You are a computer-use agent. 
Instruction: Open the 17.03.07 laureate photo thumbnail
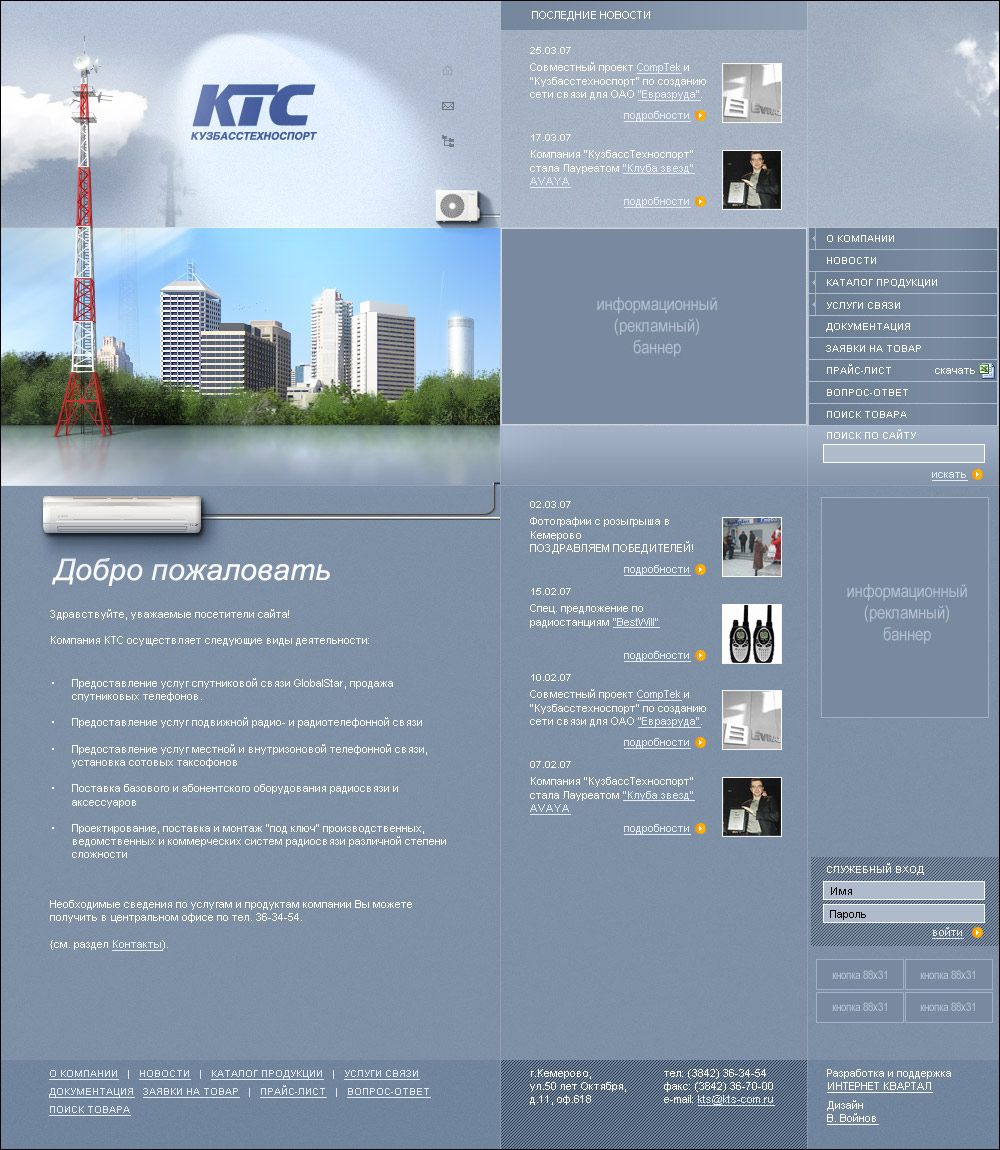[751, 180]
